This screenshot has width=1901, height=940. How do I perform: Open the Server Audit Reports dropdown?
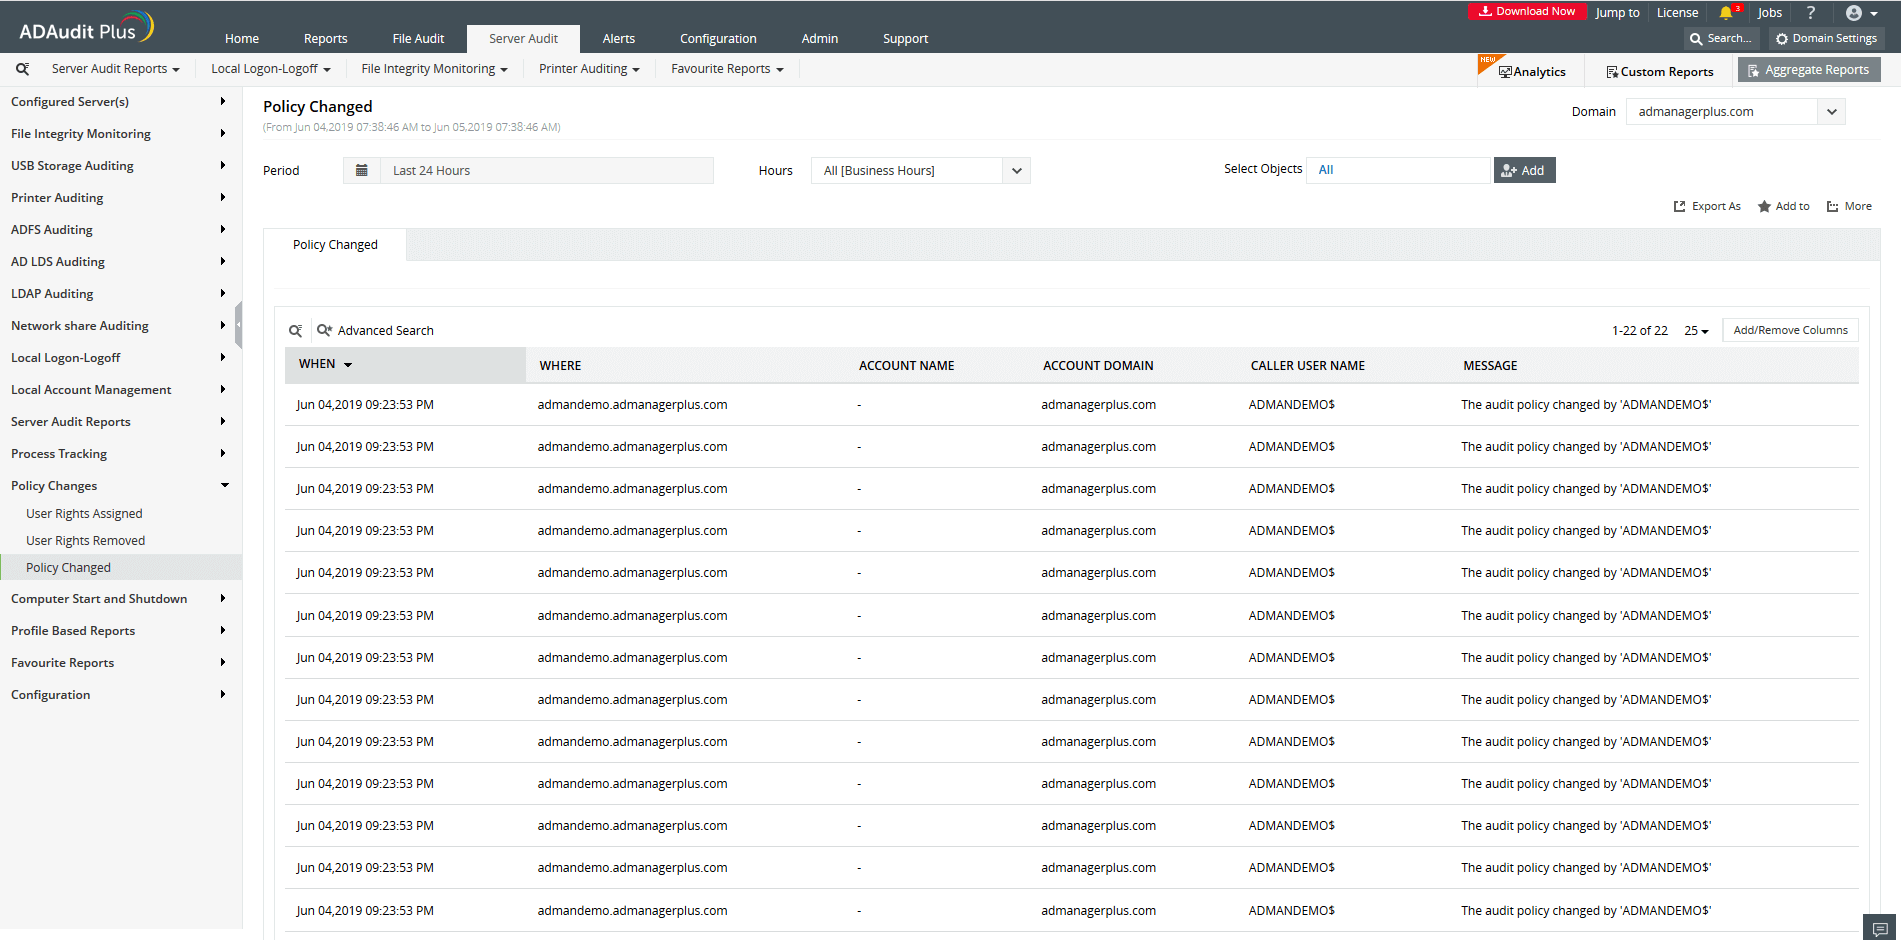click(115, 69)
